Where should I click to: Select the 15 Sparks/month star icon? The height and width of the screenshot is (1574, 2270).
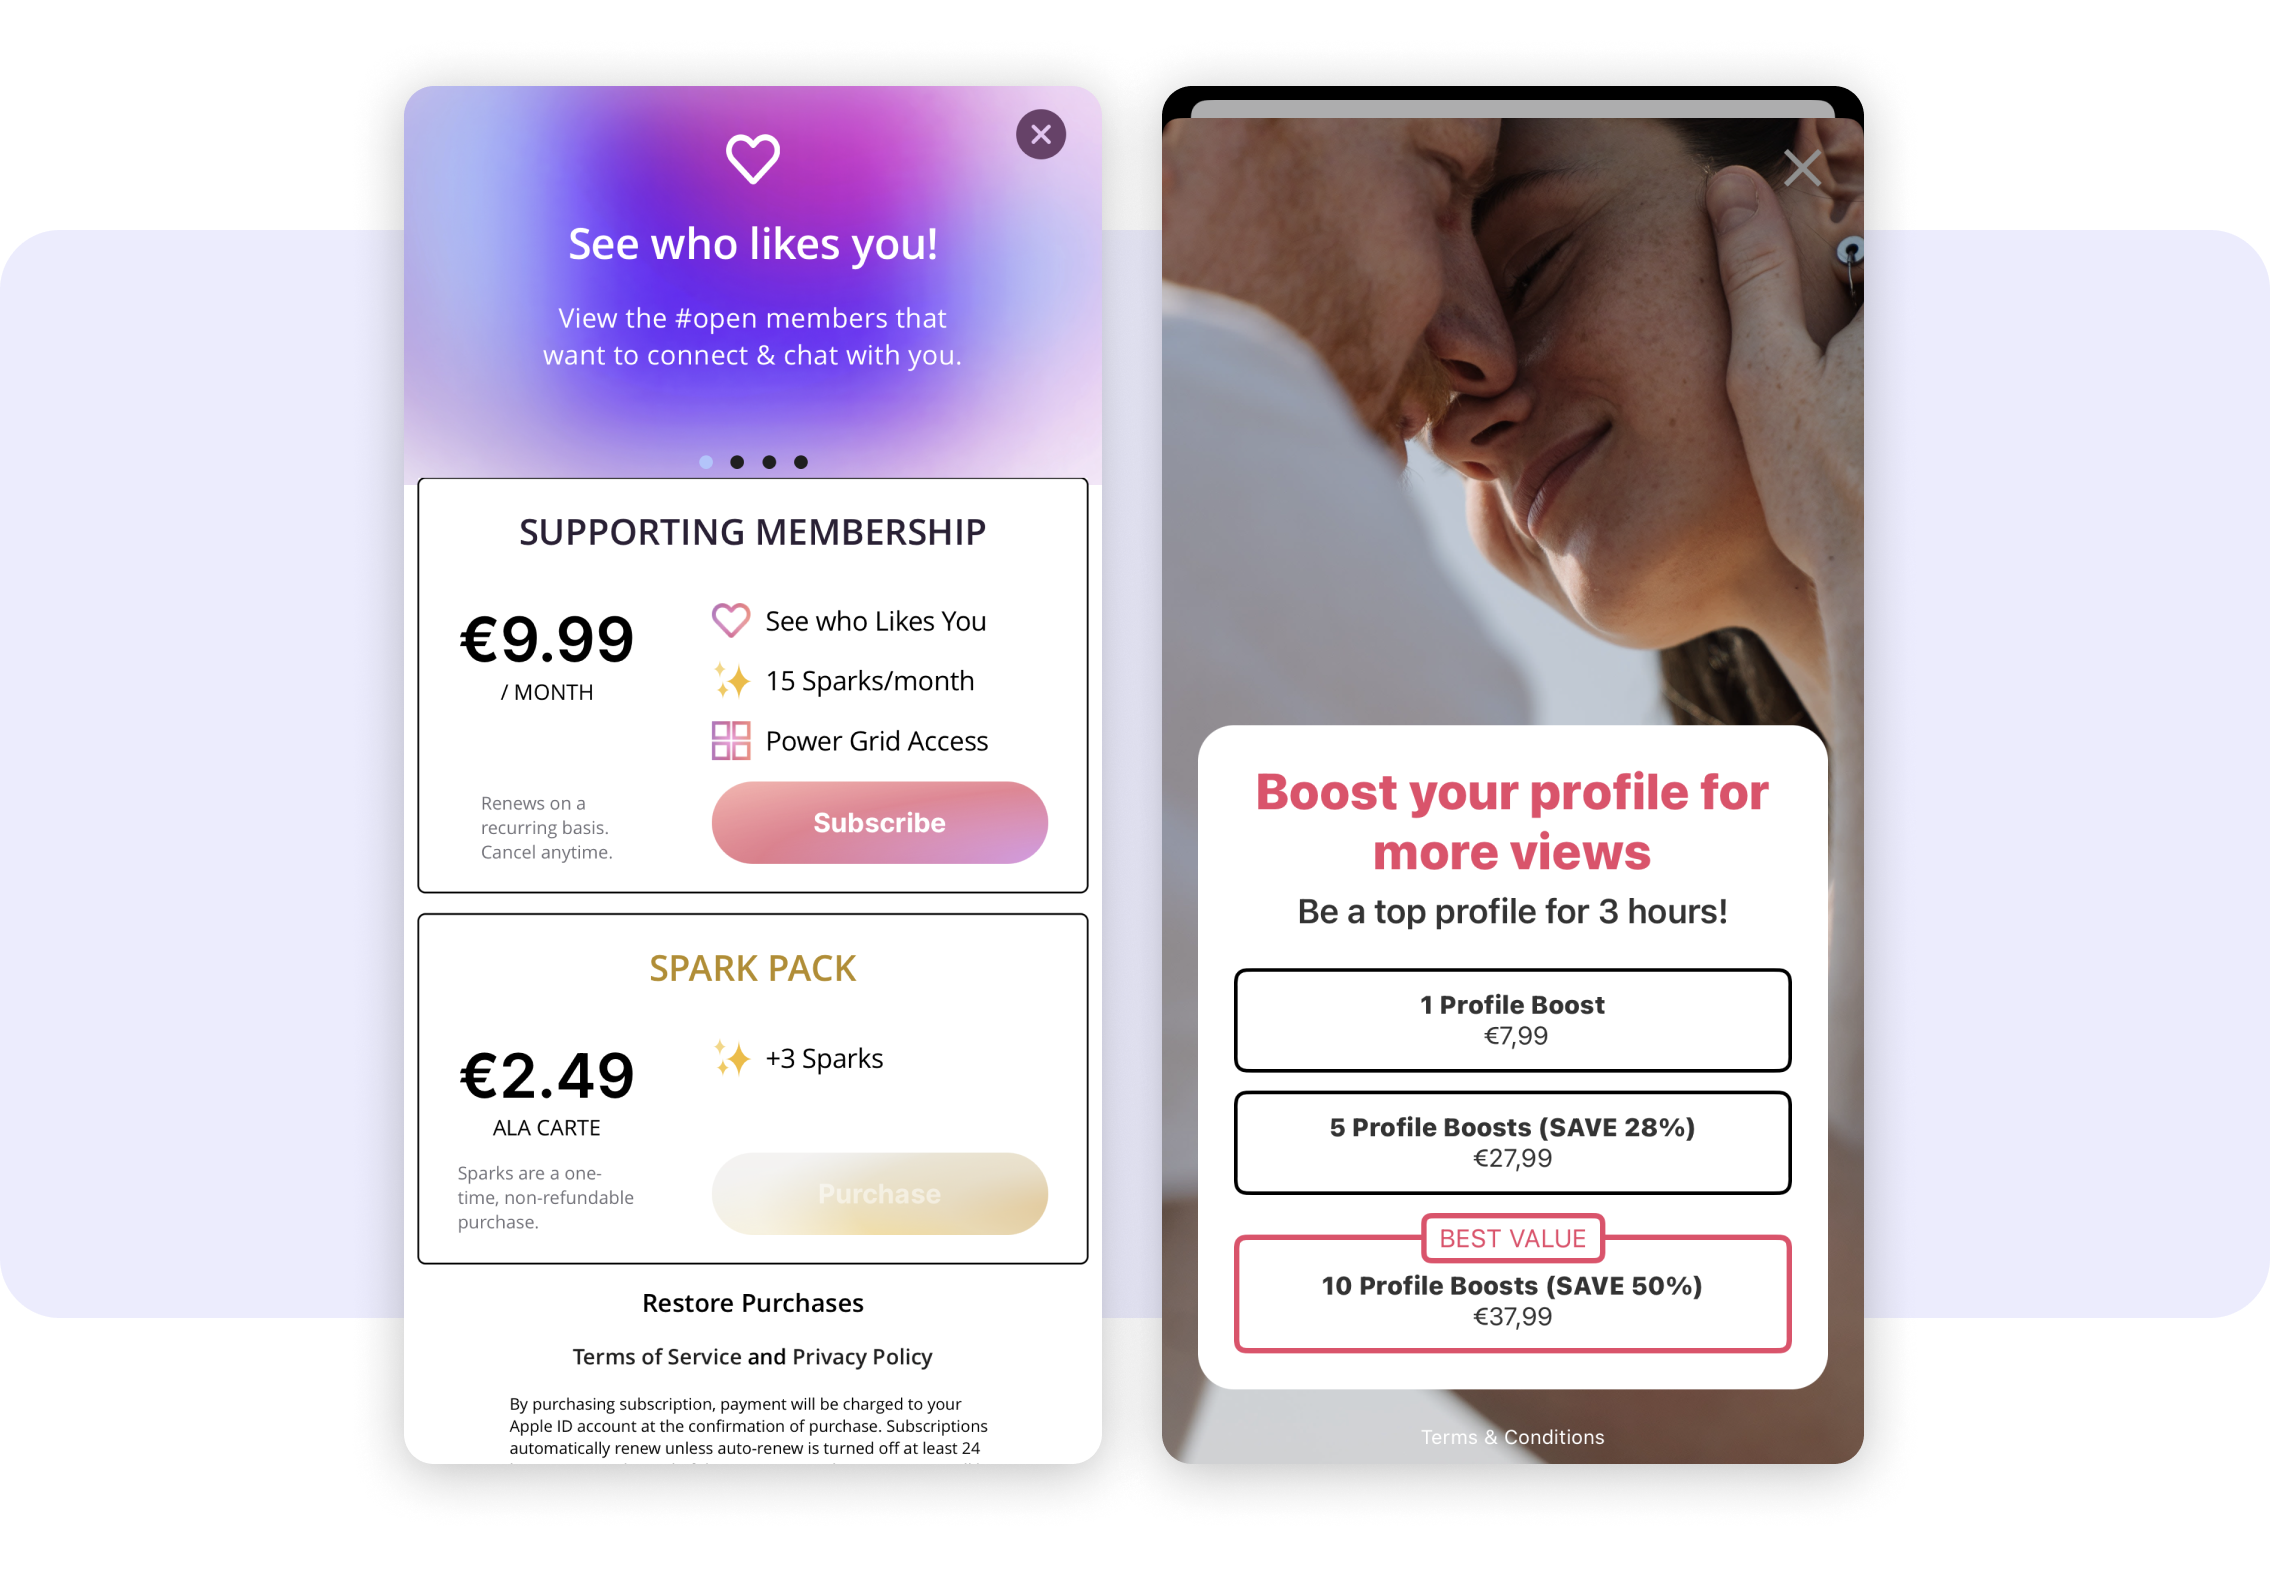pos(730,681)
